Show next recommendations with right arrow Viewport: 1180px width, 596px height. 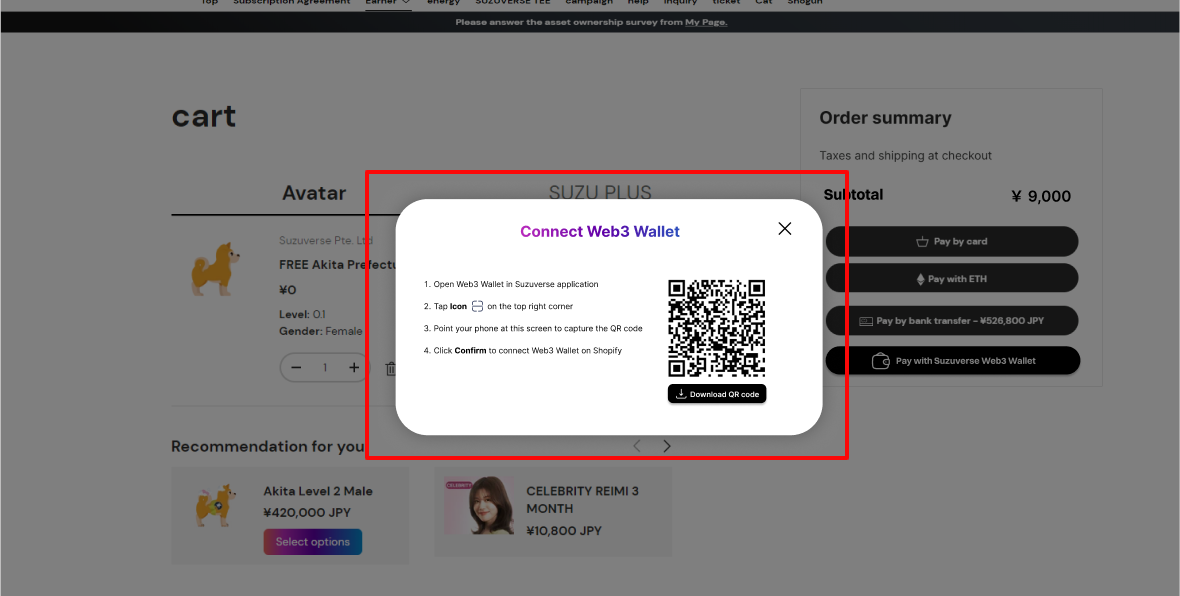coord(667,446)
